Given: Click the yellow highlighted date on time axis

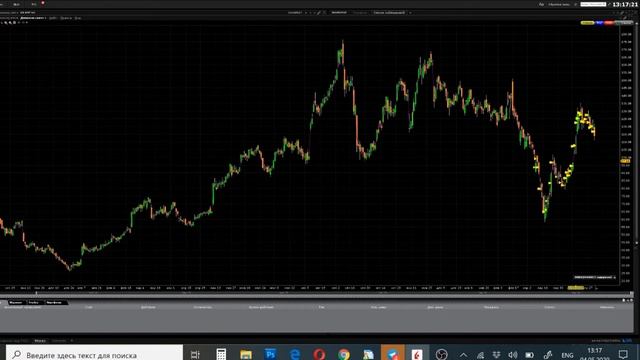Looking at the screenshot, I should 576,288.
